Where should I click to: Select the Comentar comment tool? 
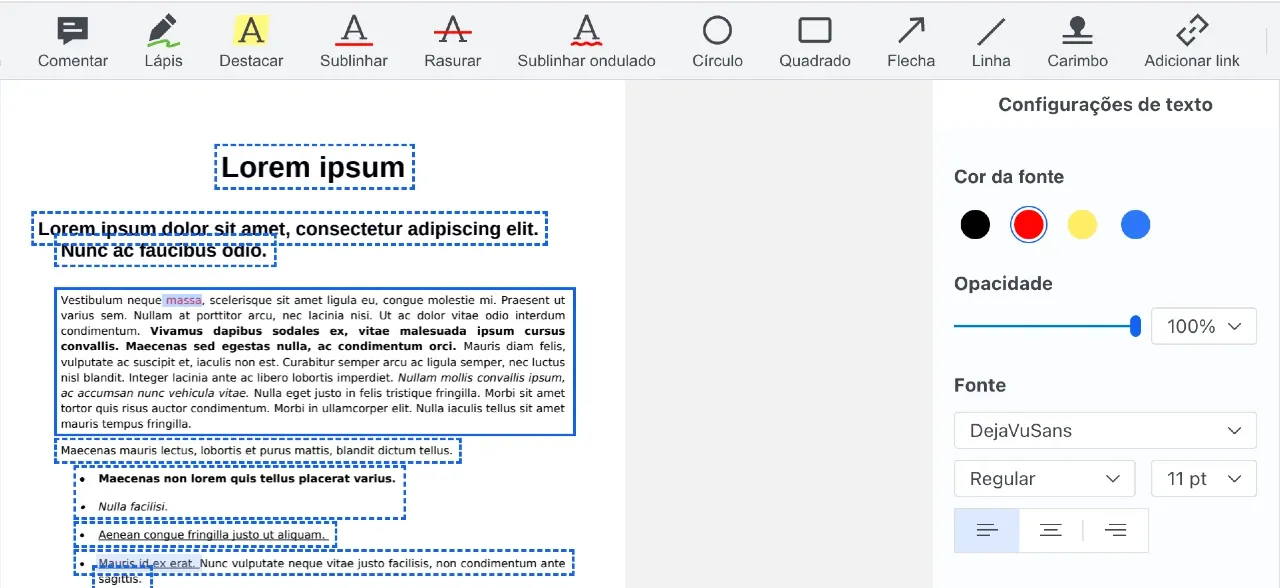[x=72, y=42]
